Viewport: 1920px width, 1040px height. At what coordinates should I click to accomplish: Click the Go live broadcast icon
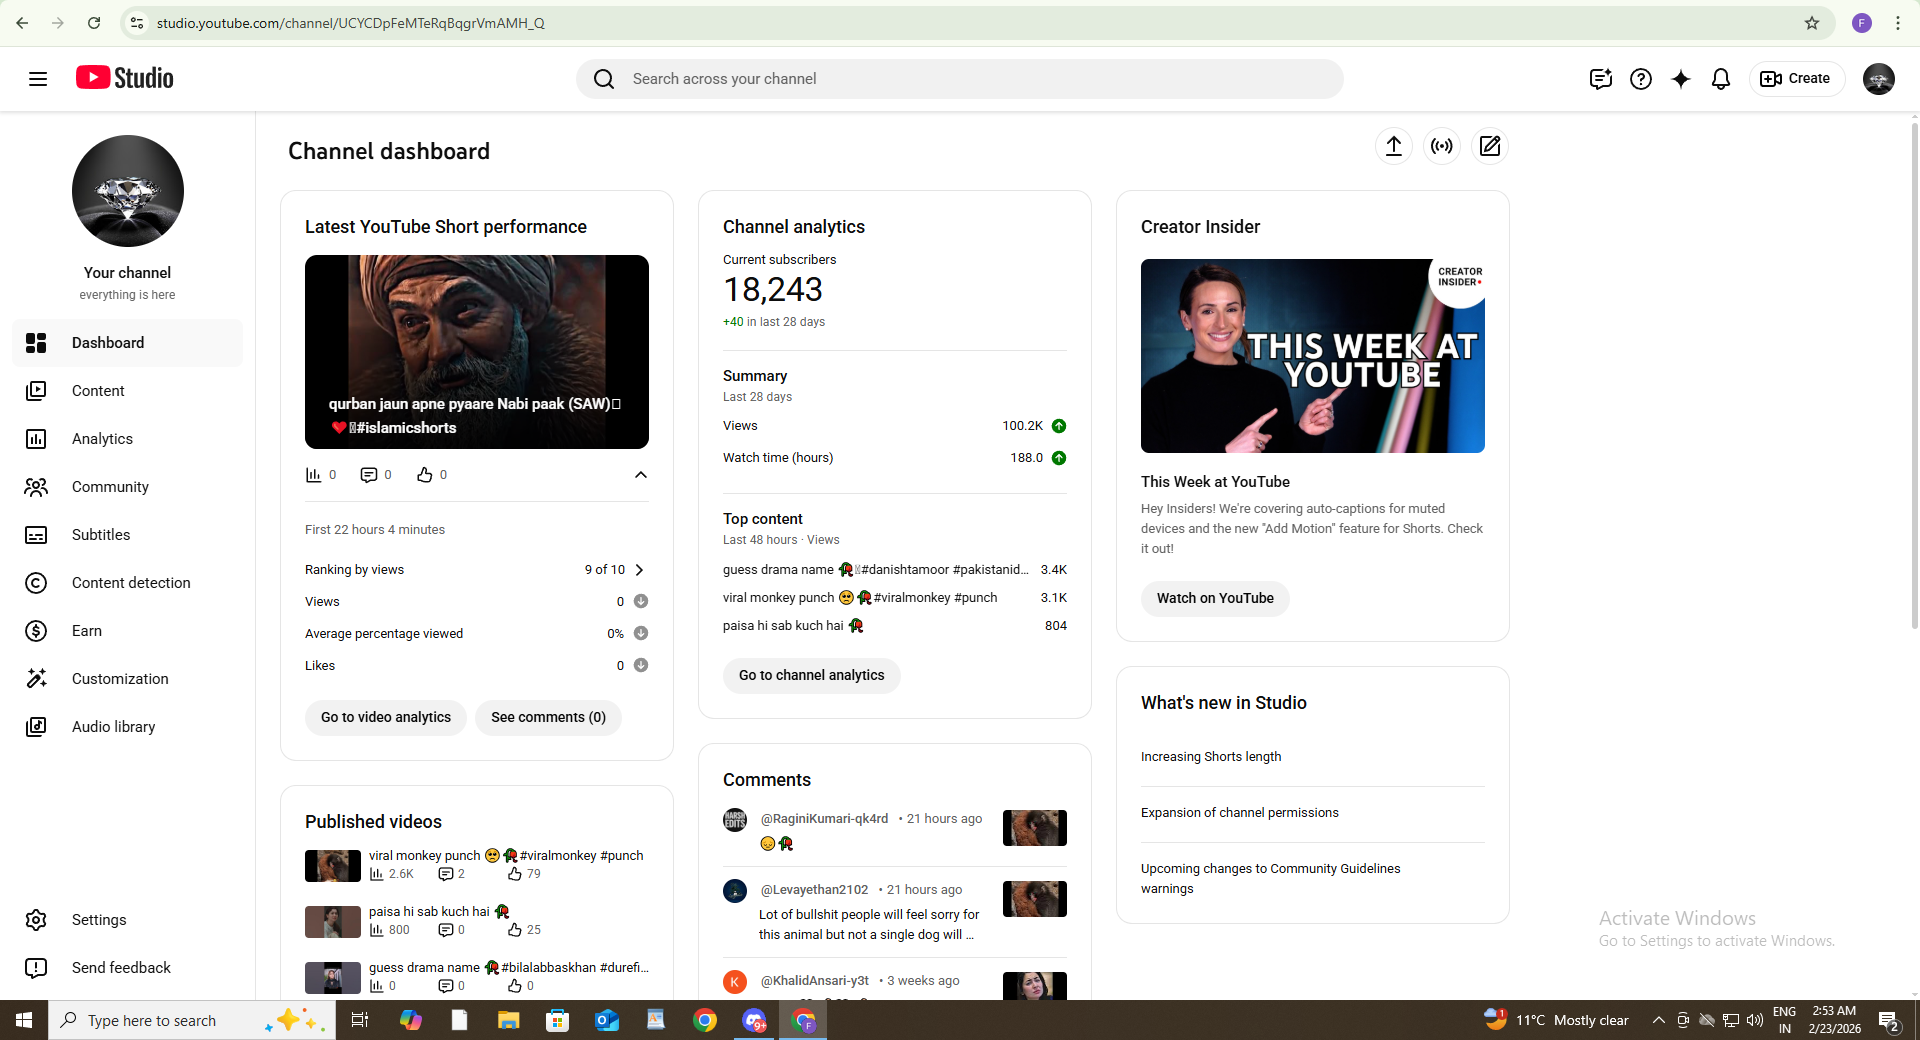point(1441,146)
